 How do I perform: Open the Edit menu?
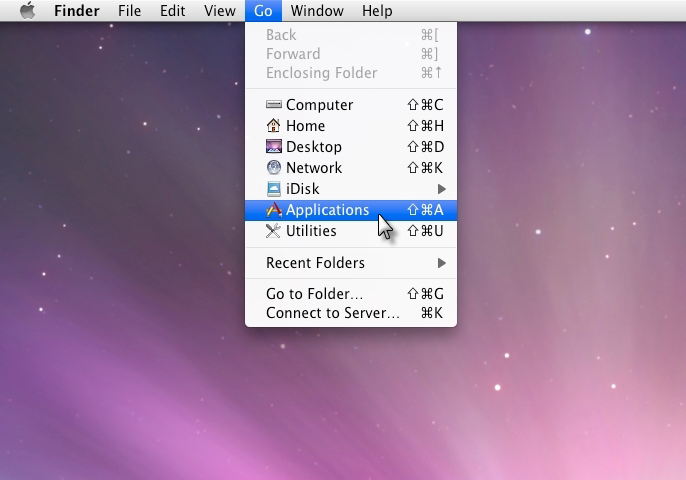(172, 11)
